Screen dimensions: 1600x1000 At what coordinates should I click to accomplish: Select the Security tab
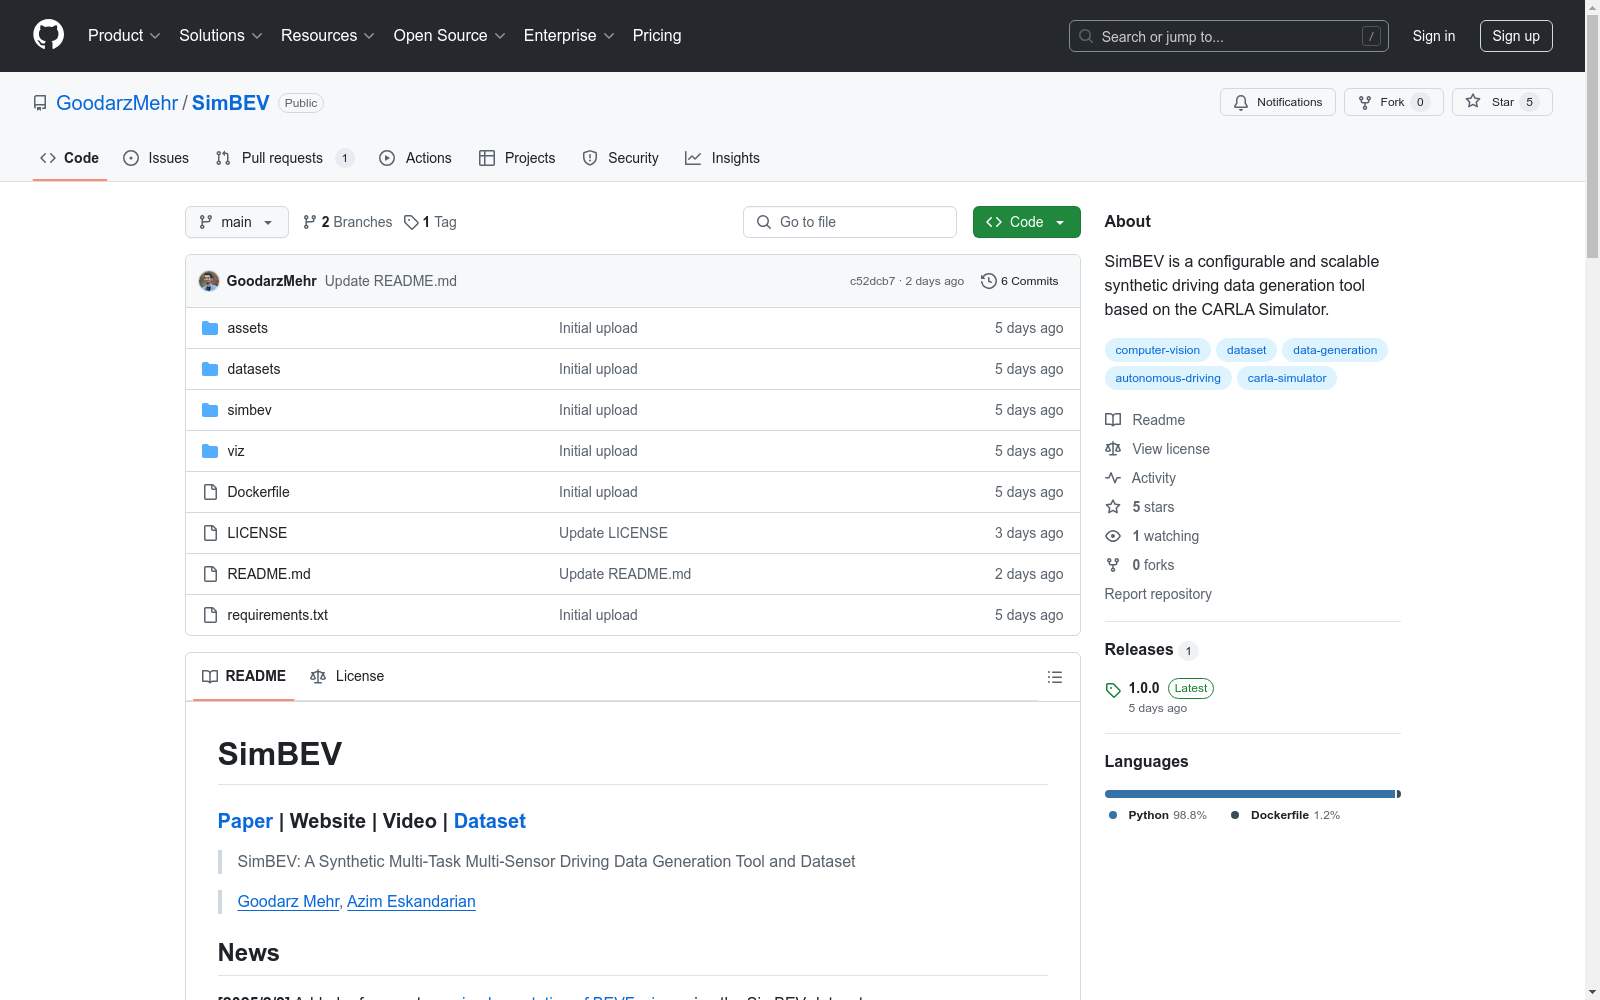620,158
